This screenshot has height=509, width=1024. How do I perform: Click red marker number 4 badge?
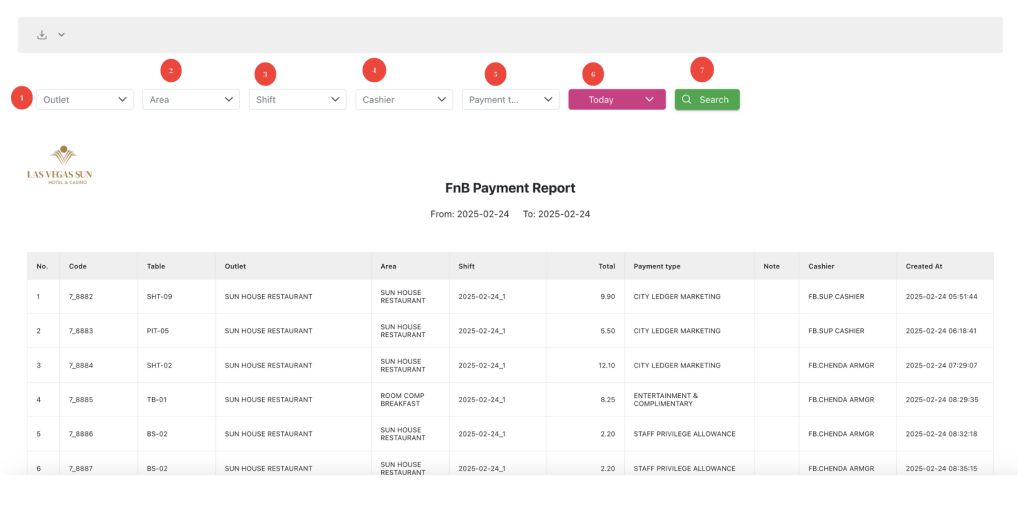pyautogui.click(x=374, y=70)
